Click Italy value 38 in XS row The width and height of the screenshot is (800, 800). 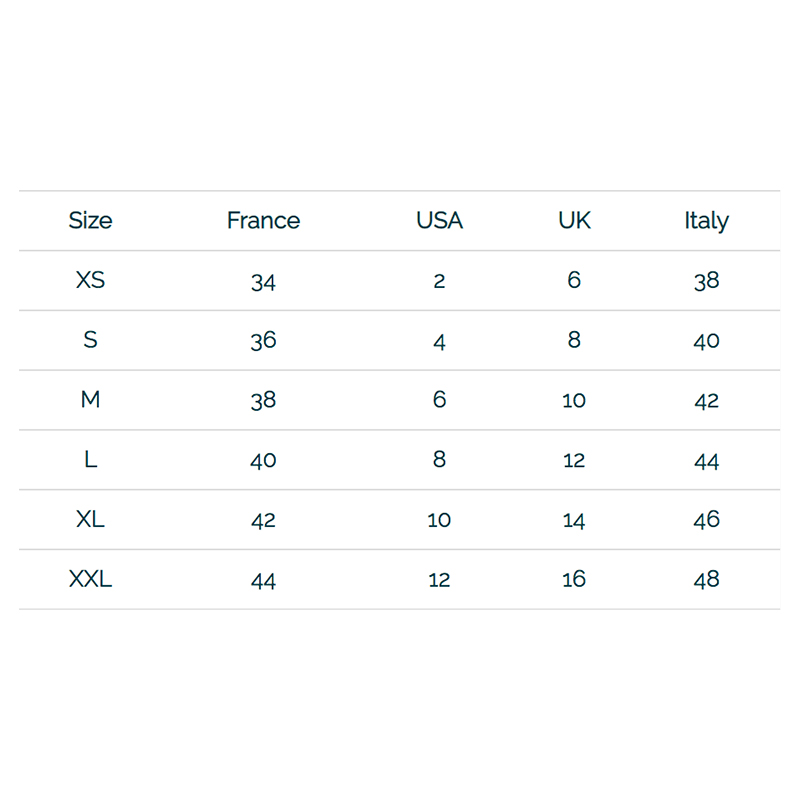click(707, 281)
